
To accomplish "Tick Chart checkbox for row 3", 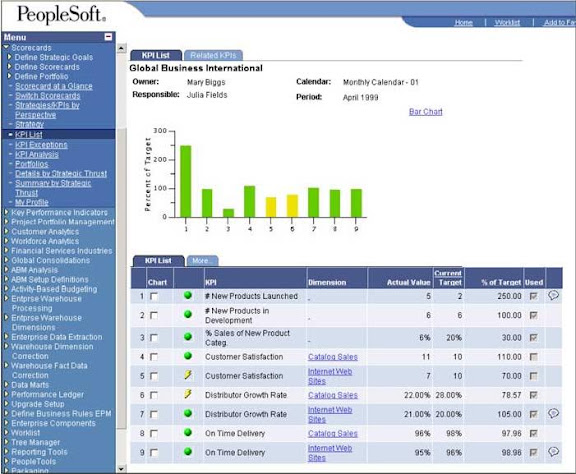I will 154,338.
